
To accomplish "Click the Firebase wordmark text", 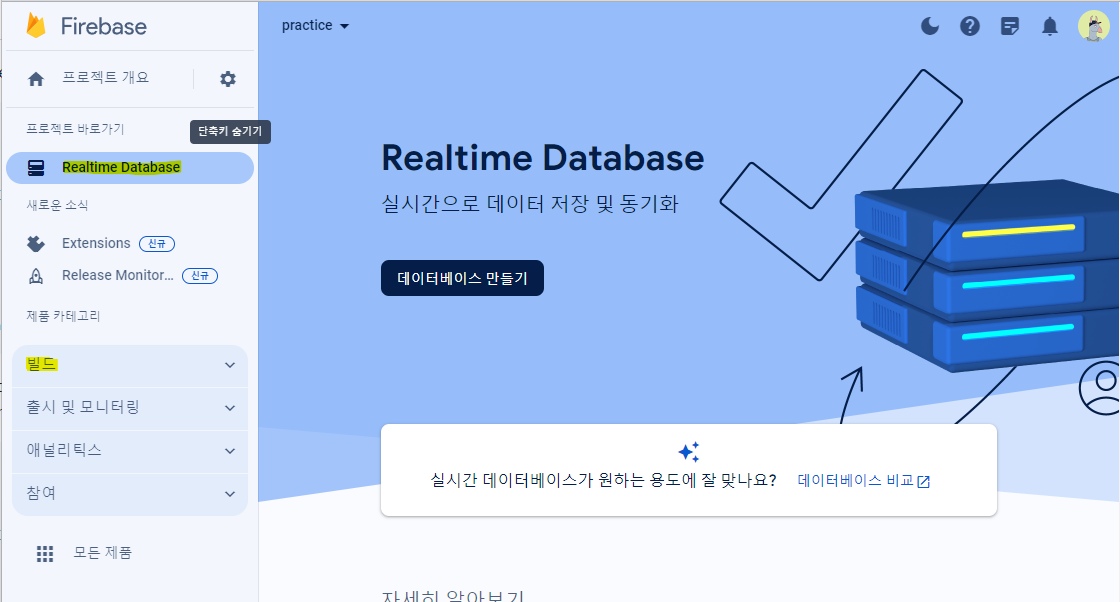I will click(x=104, y=26).
